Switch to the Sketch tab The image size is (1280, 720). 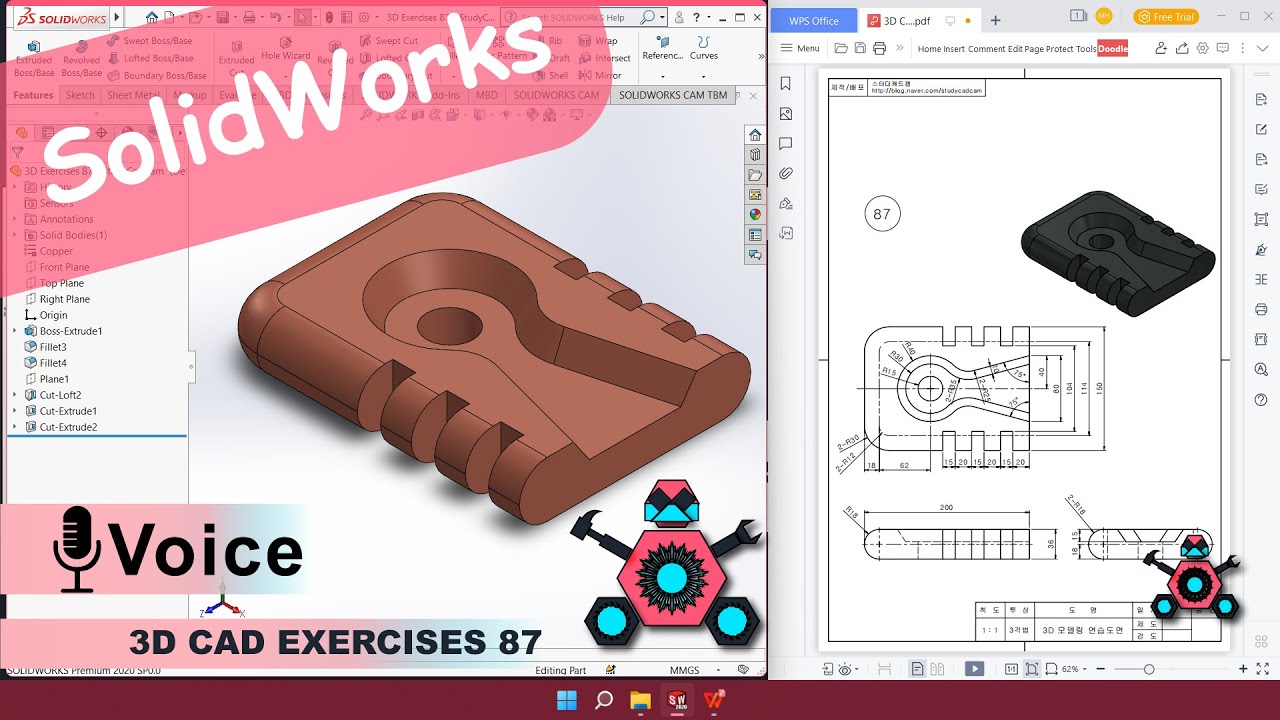(80, 95)
